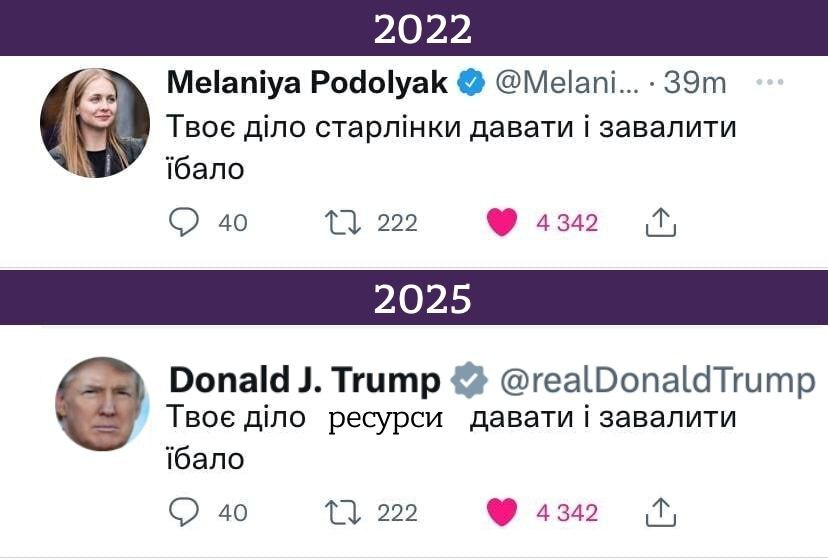Retweet Melaniya Podolyak's tweet

[343, 222]
